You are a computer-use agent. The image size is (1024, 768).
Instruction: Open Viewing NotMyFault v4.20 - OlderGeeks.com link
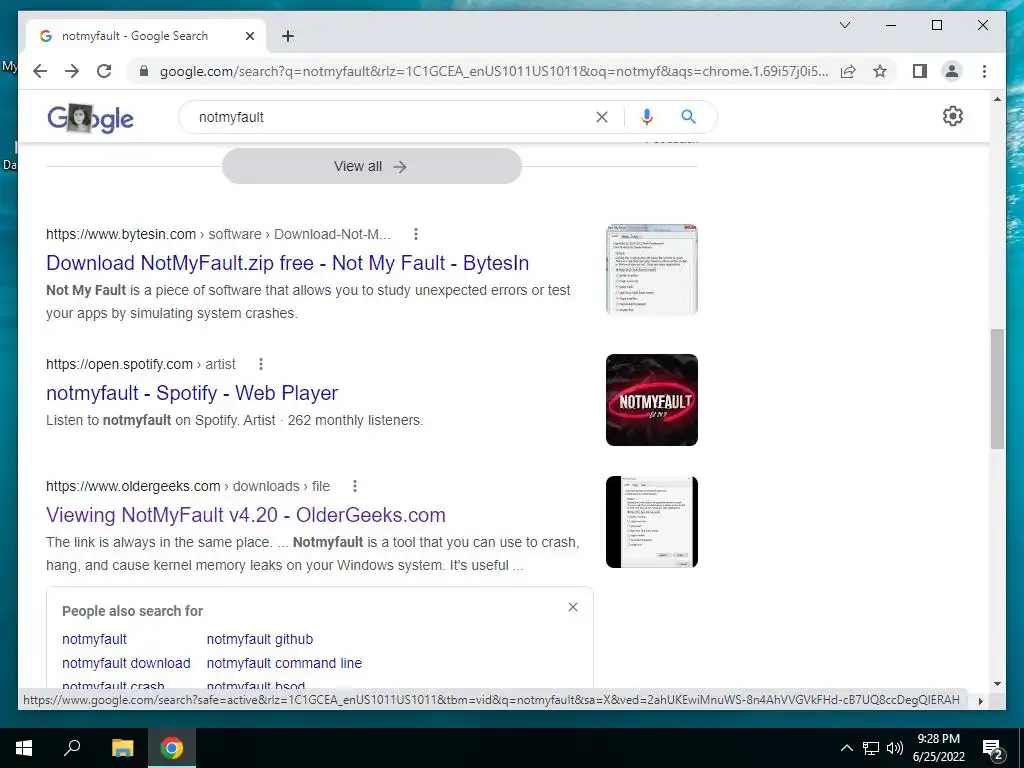(246, 515)
